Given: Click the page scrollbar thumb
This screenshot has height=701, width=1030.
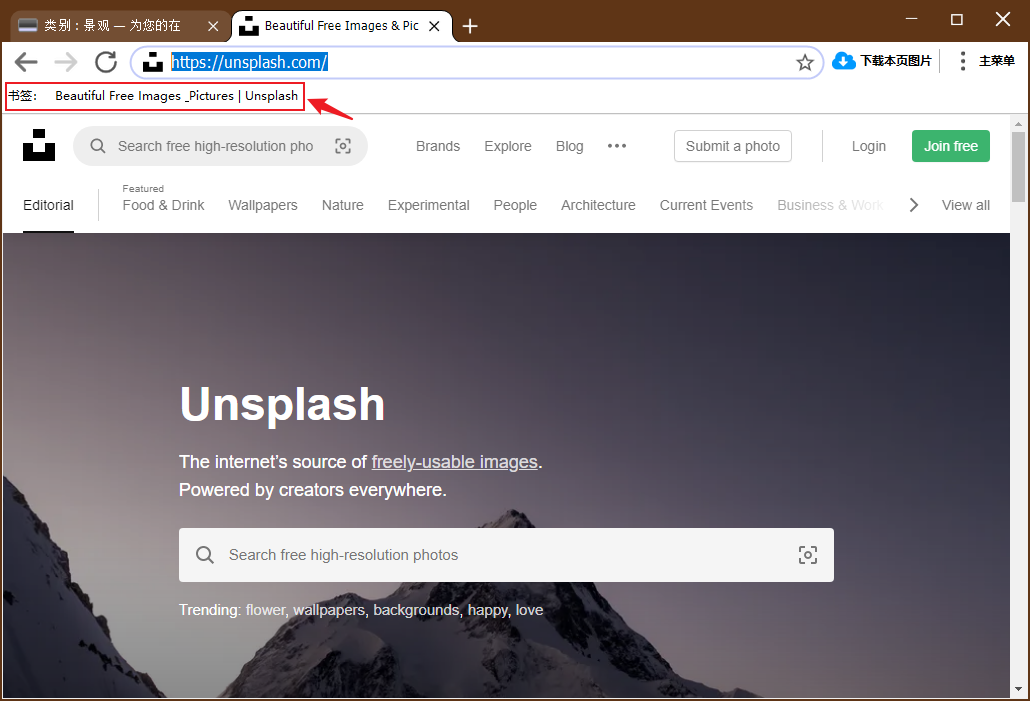Looking at the screenshot, I should (x=1018, y=167).
